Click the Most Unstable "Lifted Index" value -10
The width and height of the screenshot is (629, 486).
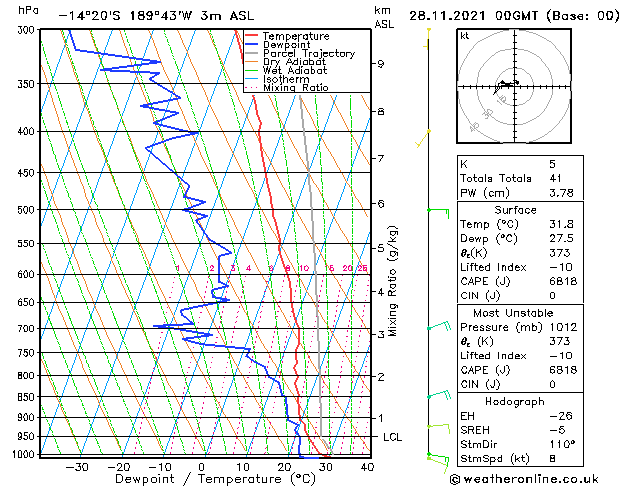pyautogui.click(x=561, y=356)
